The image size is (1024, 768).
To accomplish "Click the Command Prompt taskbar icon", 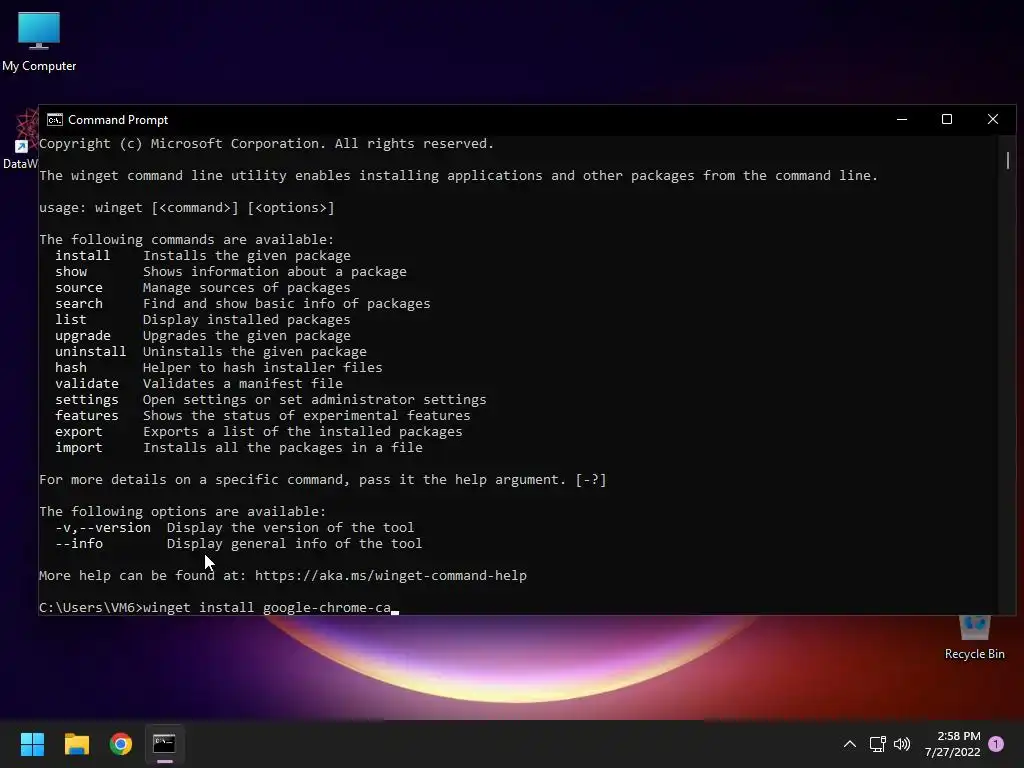I will (165, 744).
